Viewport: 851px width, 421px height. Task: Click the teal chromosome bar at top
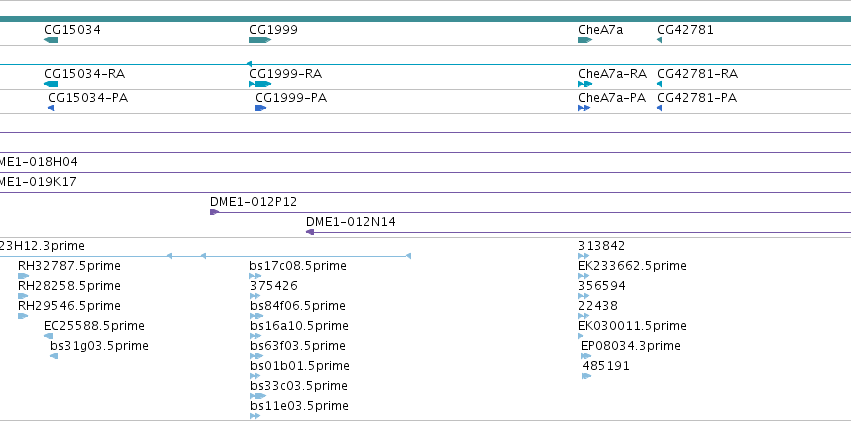coord(426,19)
